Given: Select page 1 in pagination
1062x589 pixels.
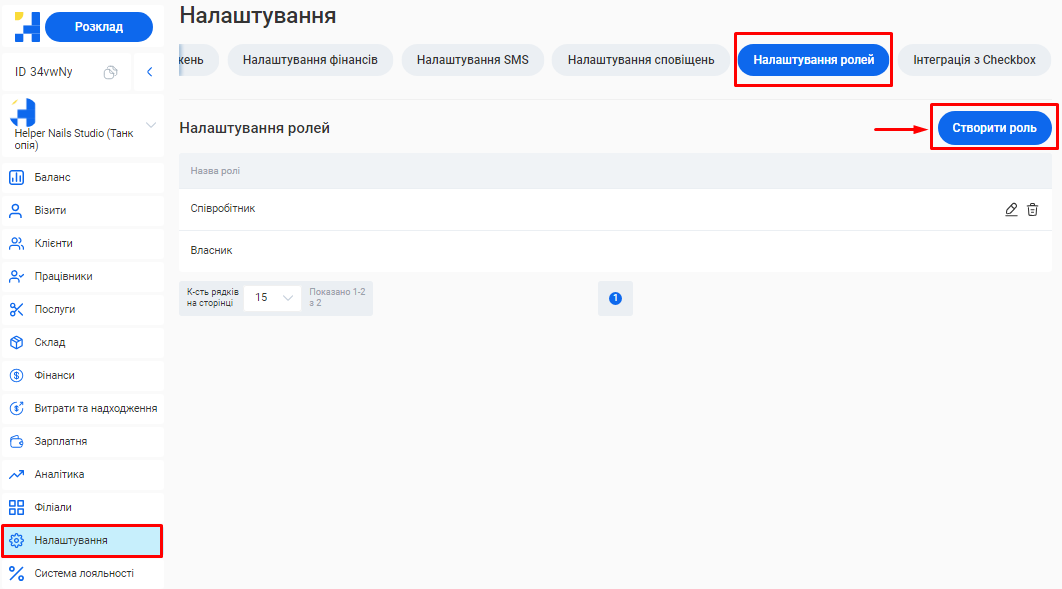Looking at the screenshot, I should (615, 298).
